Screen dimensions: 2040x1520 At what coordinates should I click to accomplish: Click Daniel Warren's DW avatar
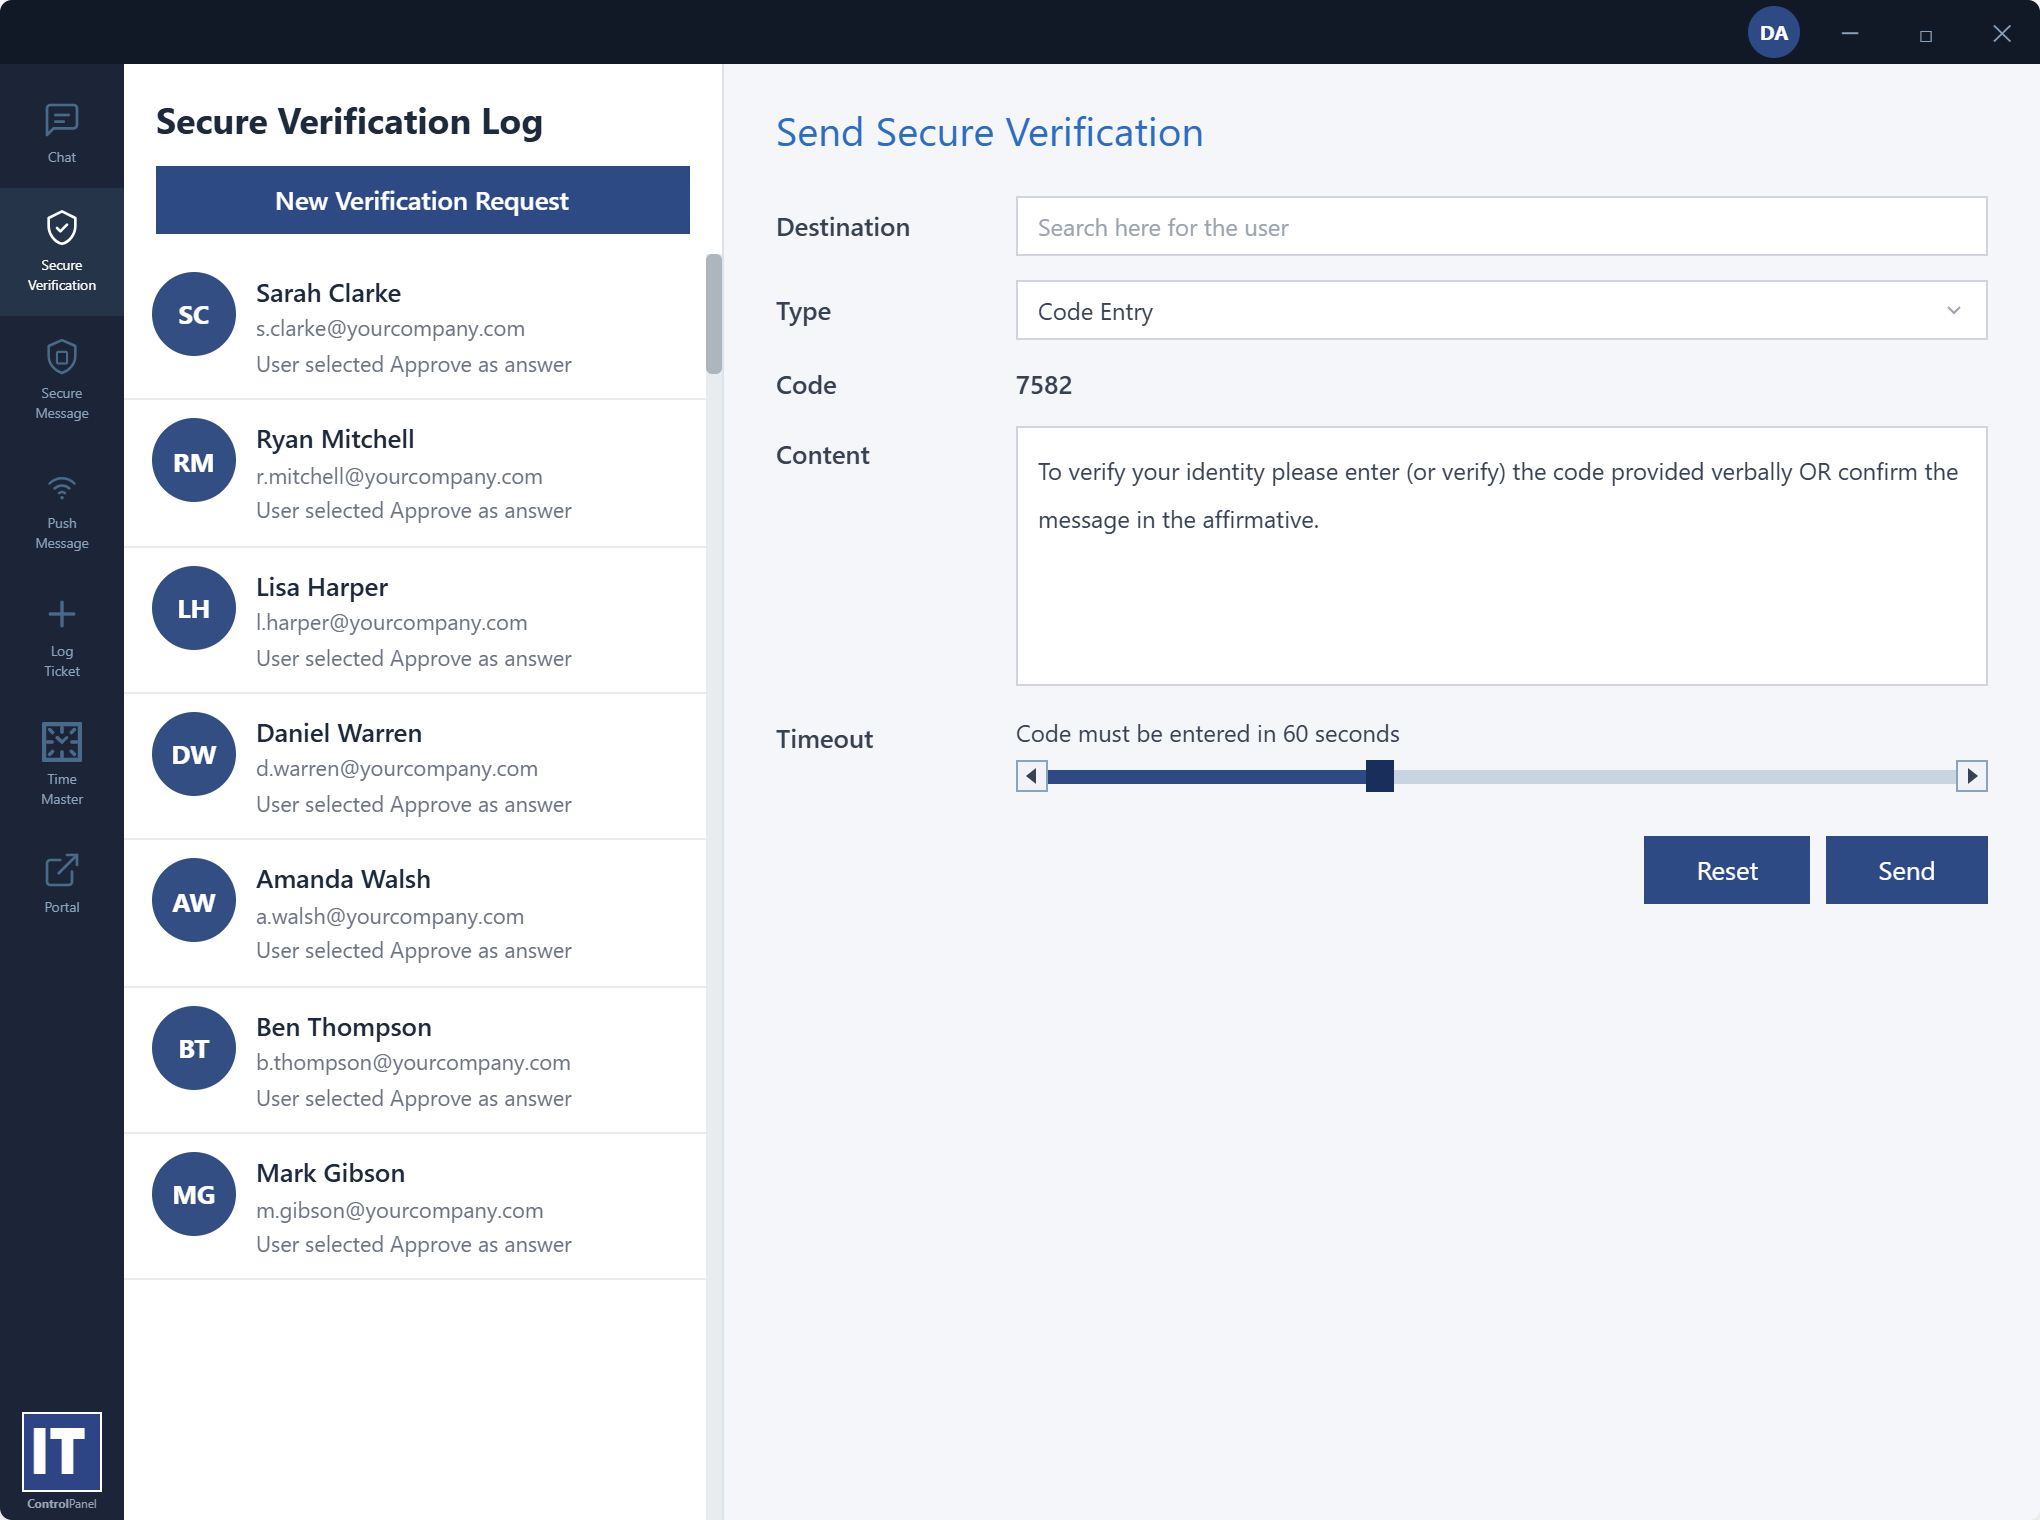point(194,754)
